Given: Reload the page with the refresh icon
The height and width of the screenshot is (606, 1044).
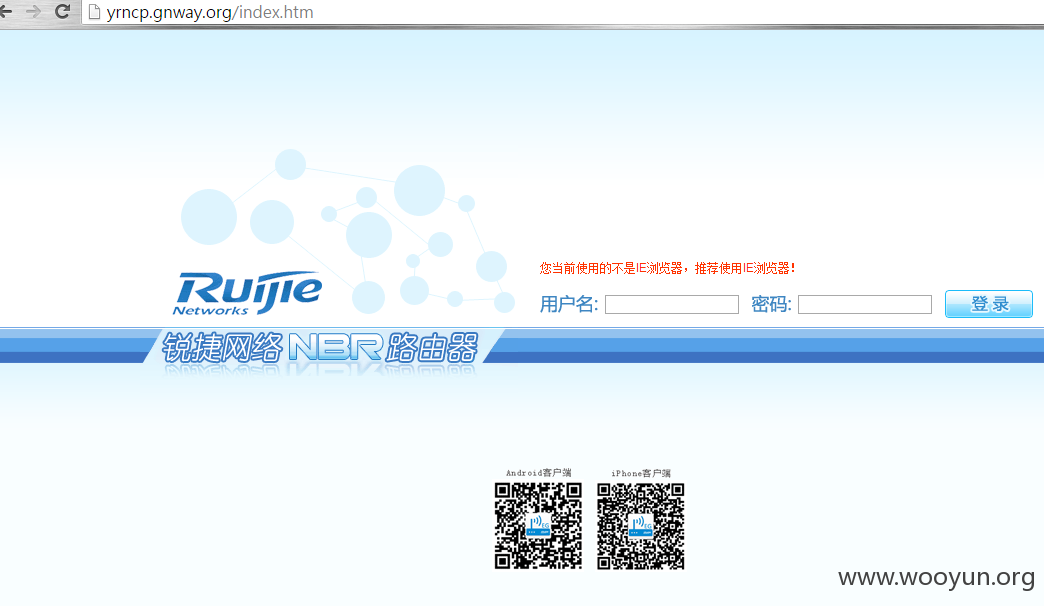Looking at the screenshot, I should (63, 11).
